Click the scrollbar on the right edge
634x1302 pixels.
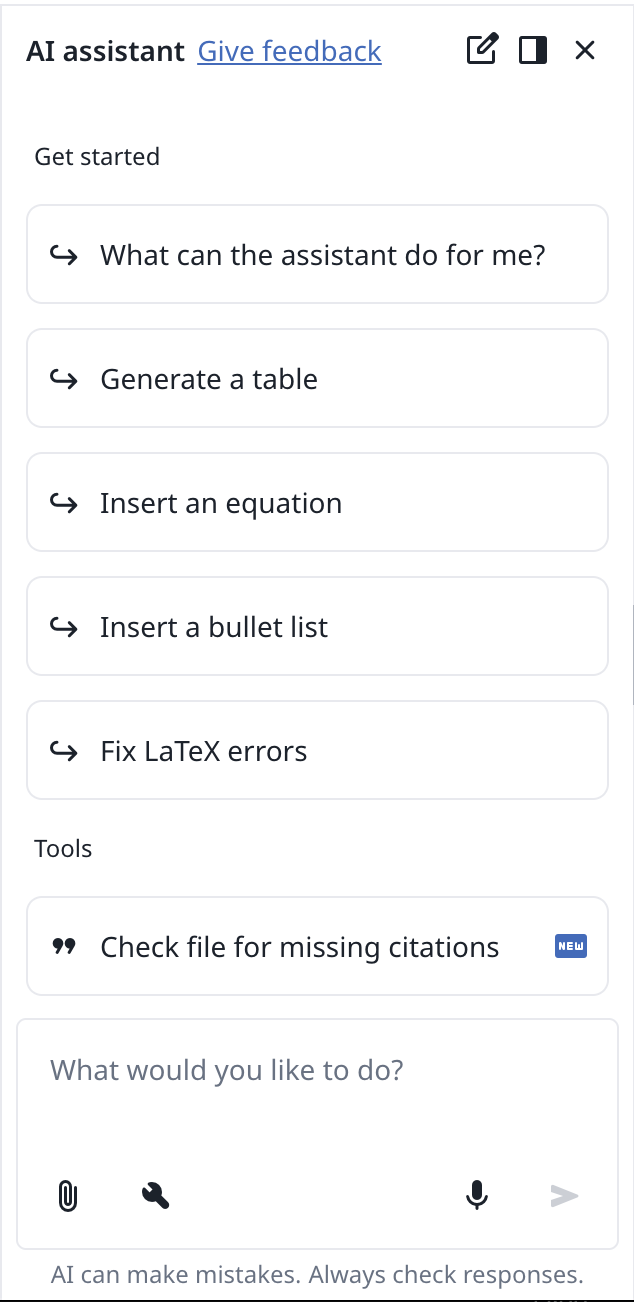630,650
